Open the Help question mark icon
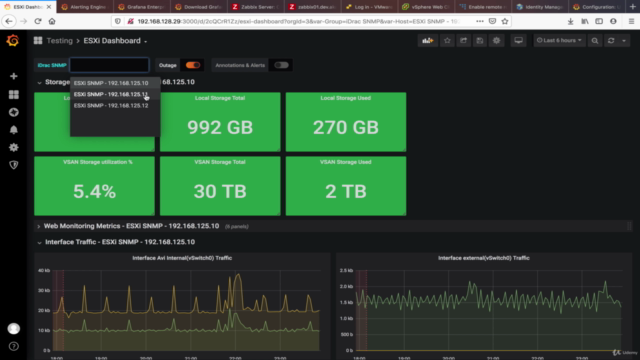Viewport: 640px width, 360px height. pos(13,346)
